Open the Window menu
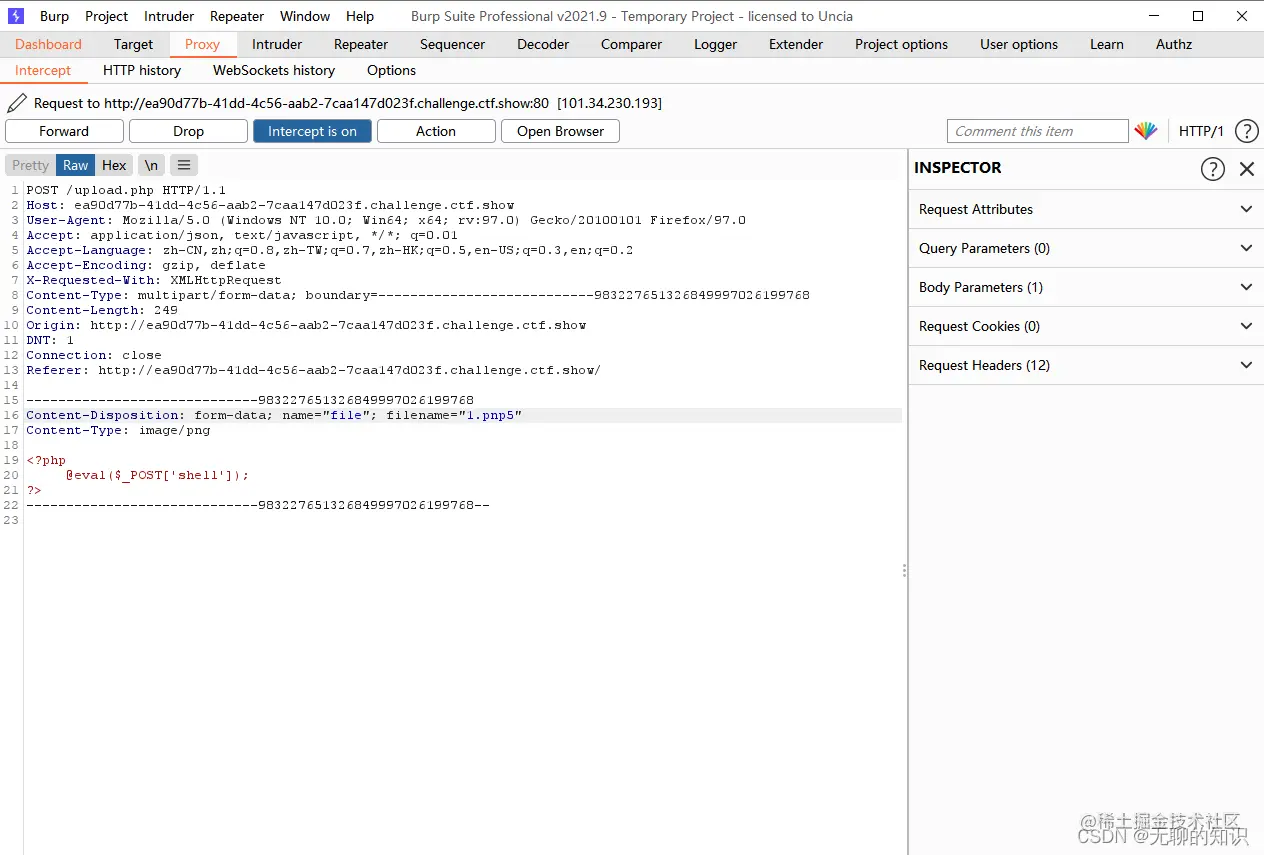 (x=305, y=16)
